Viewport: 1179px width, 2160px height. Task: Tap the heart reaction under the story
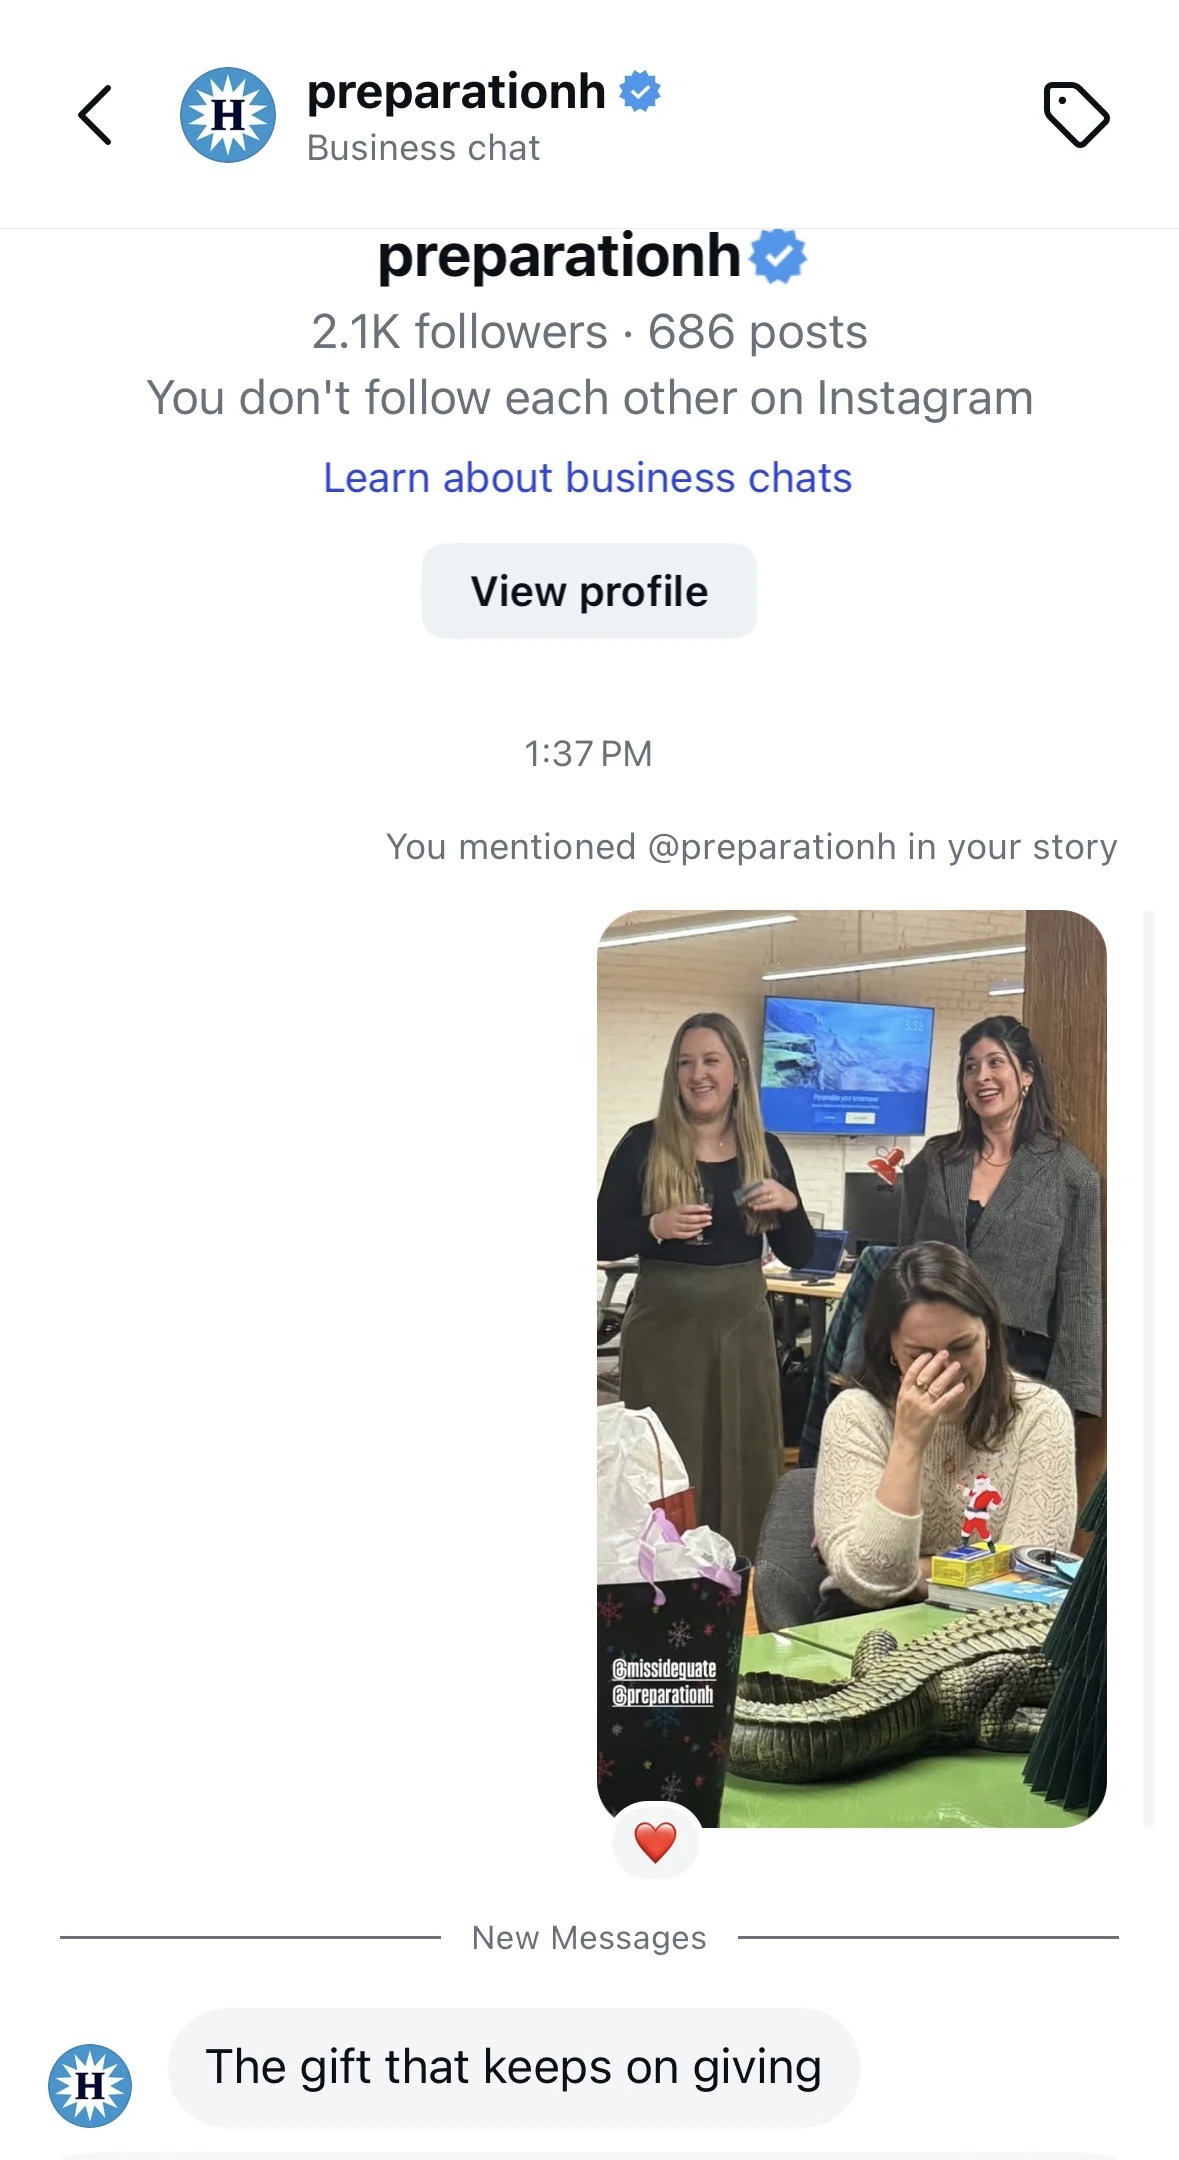(x=655, y=1841)
